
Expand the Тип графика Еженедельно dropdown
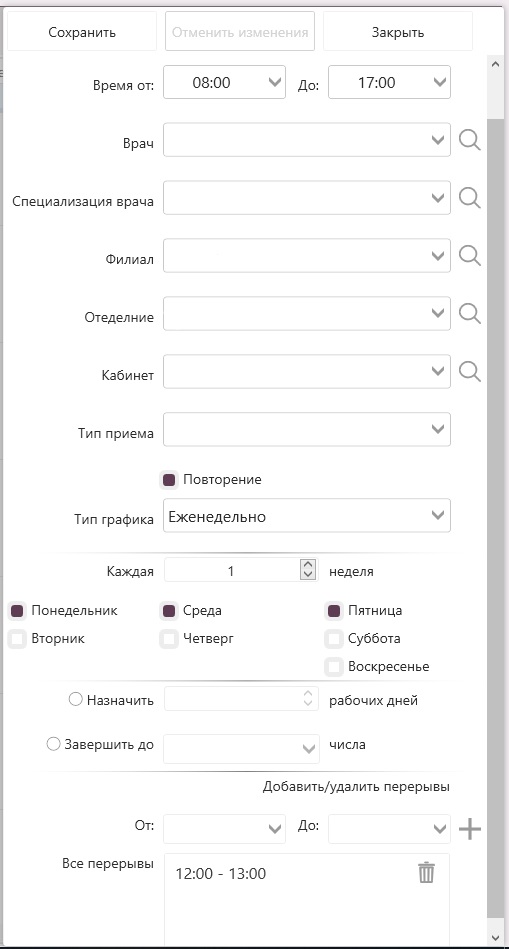307,516
